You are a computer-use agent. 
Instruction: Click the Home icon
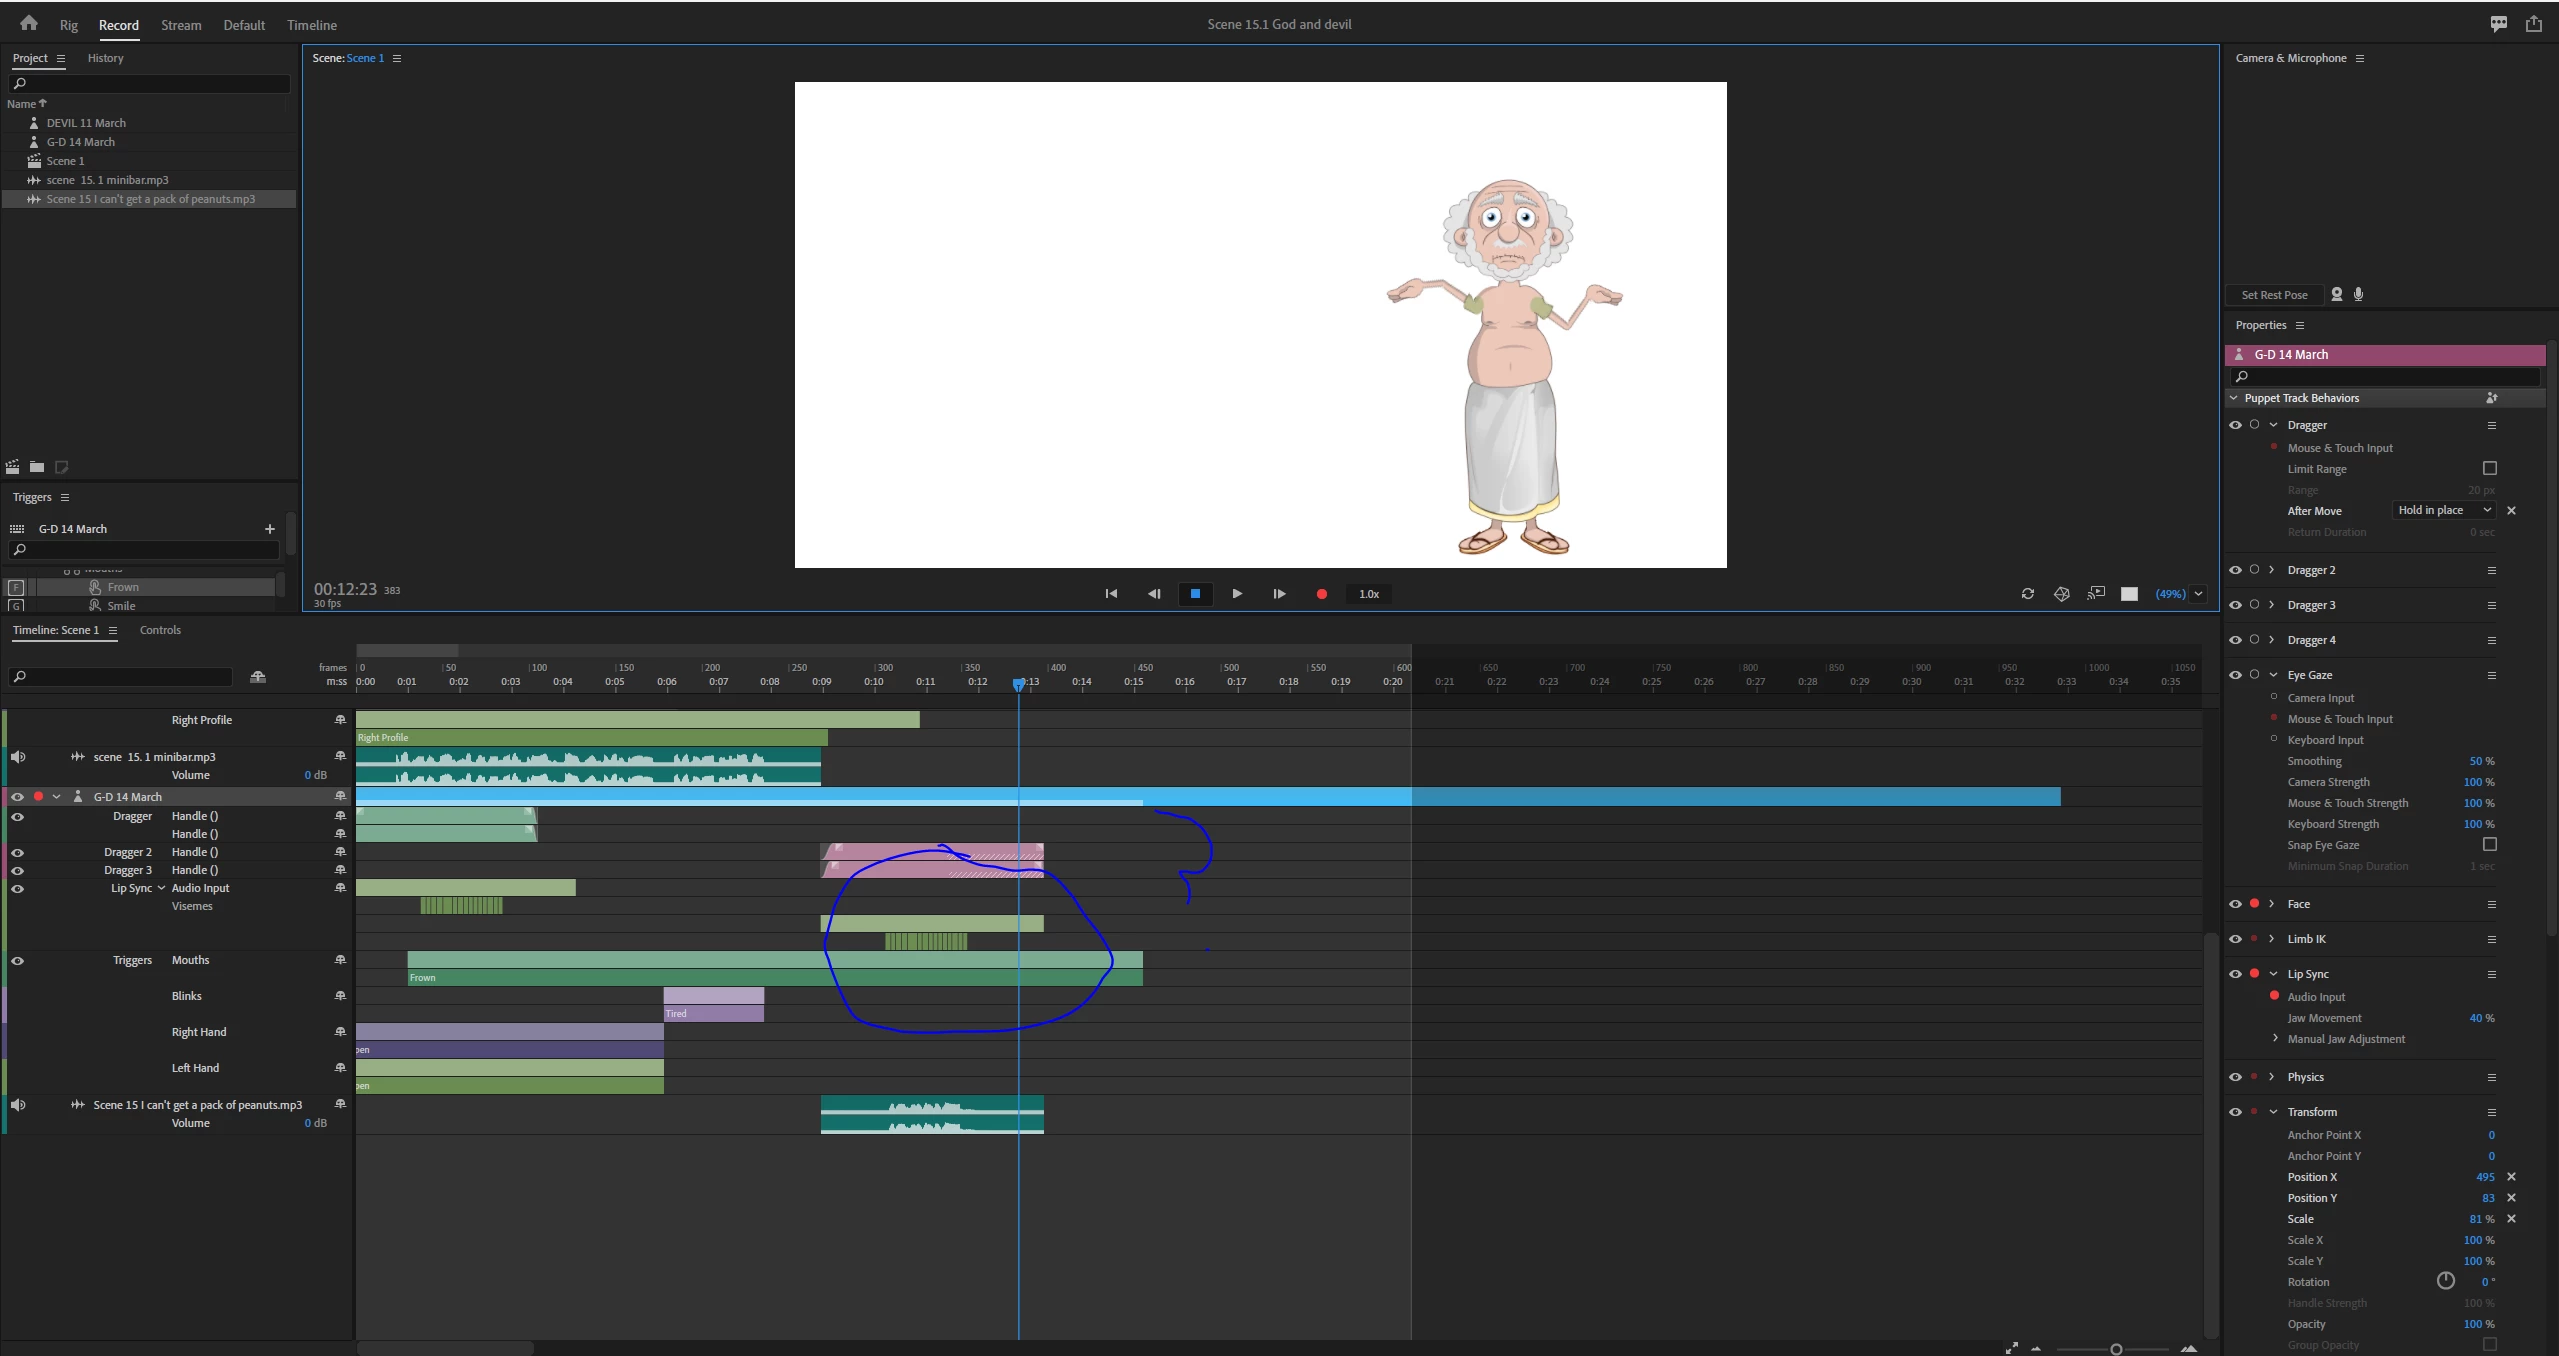coord(28,23)
